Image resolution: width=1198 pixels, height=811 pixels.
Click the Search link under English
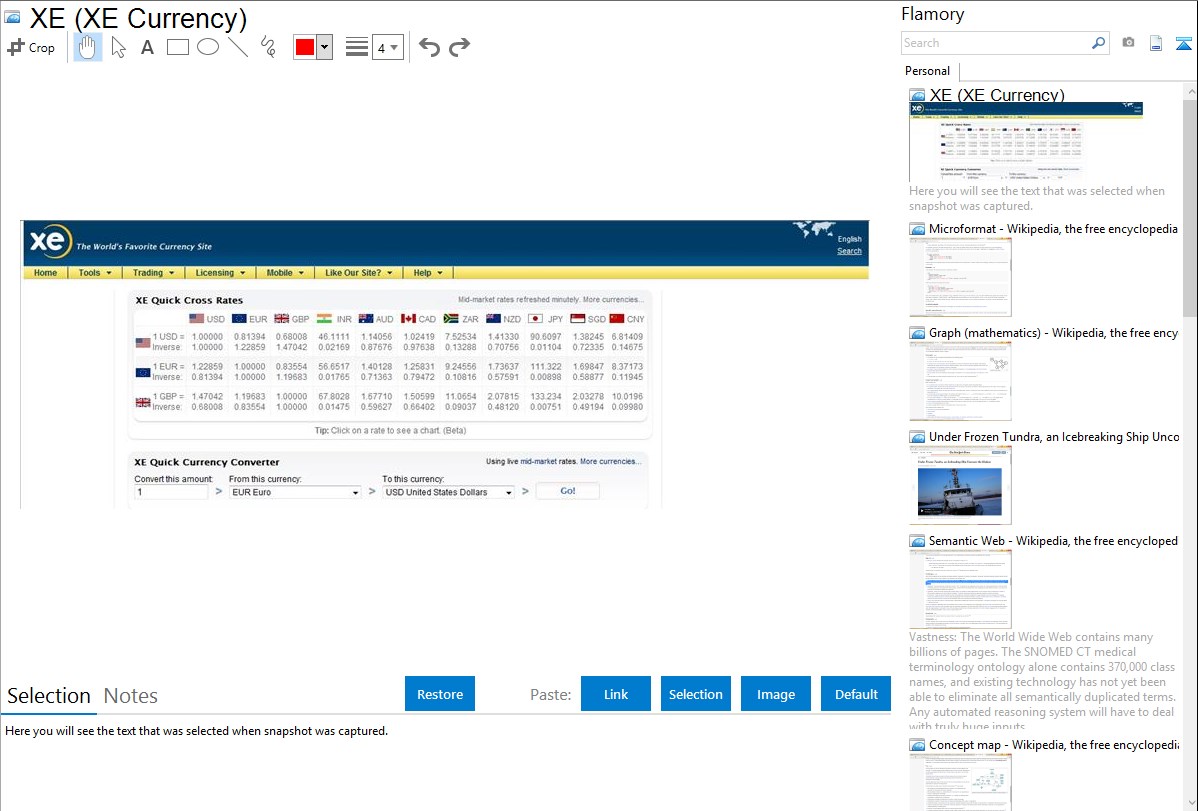coord(849,251)
